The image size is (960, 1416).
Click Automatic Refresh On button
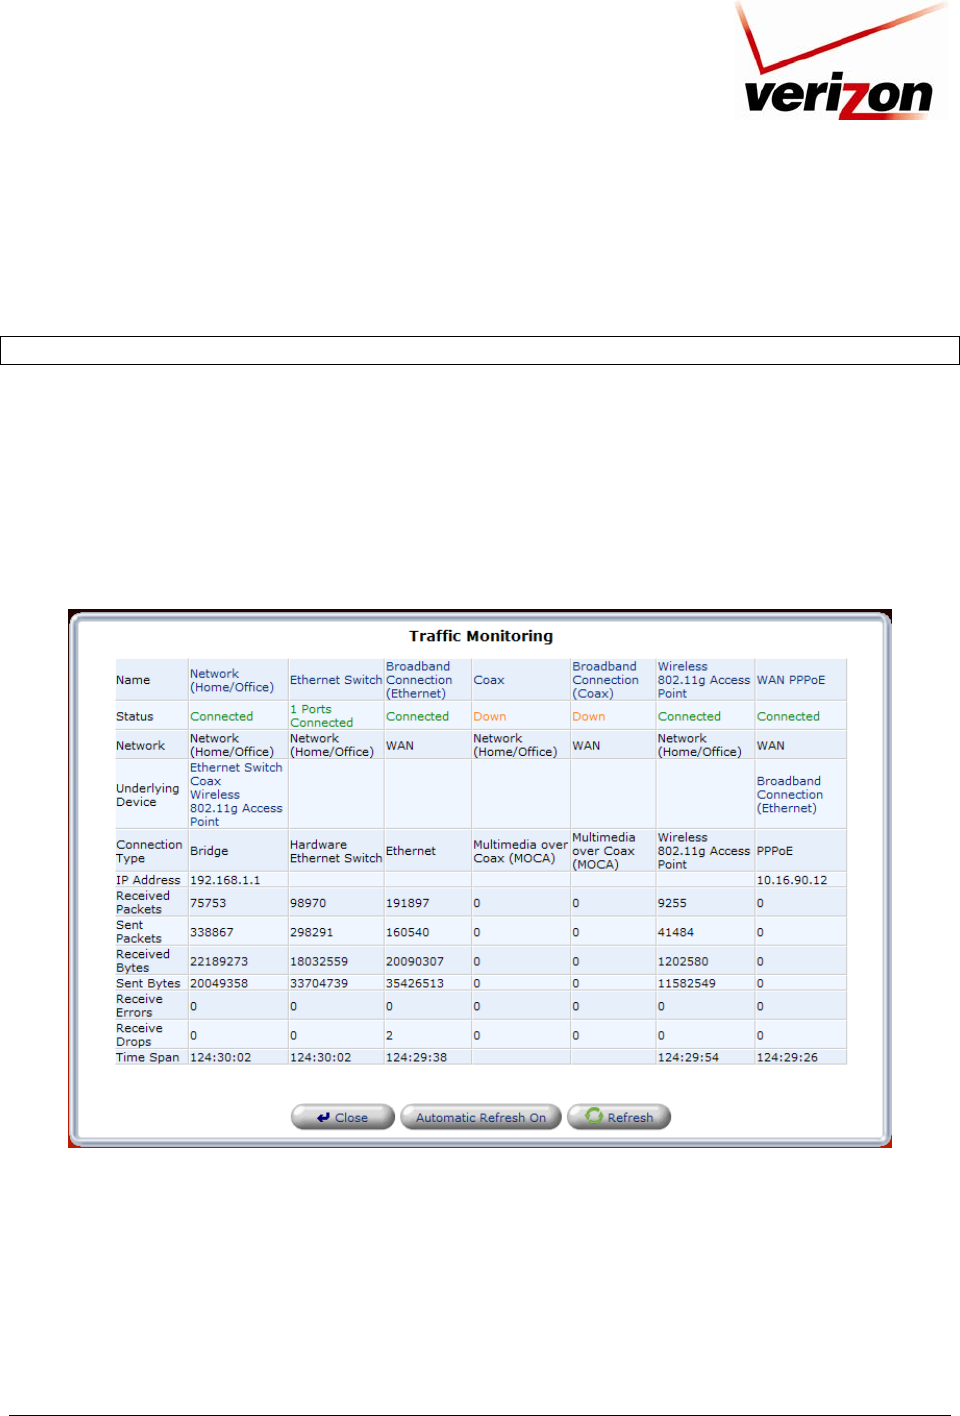481,1117
